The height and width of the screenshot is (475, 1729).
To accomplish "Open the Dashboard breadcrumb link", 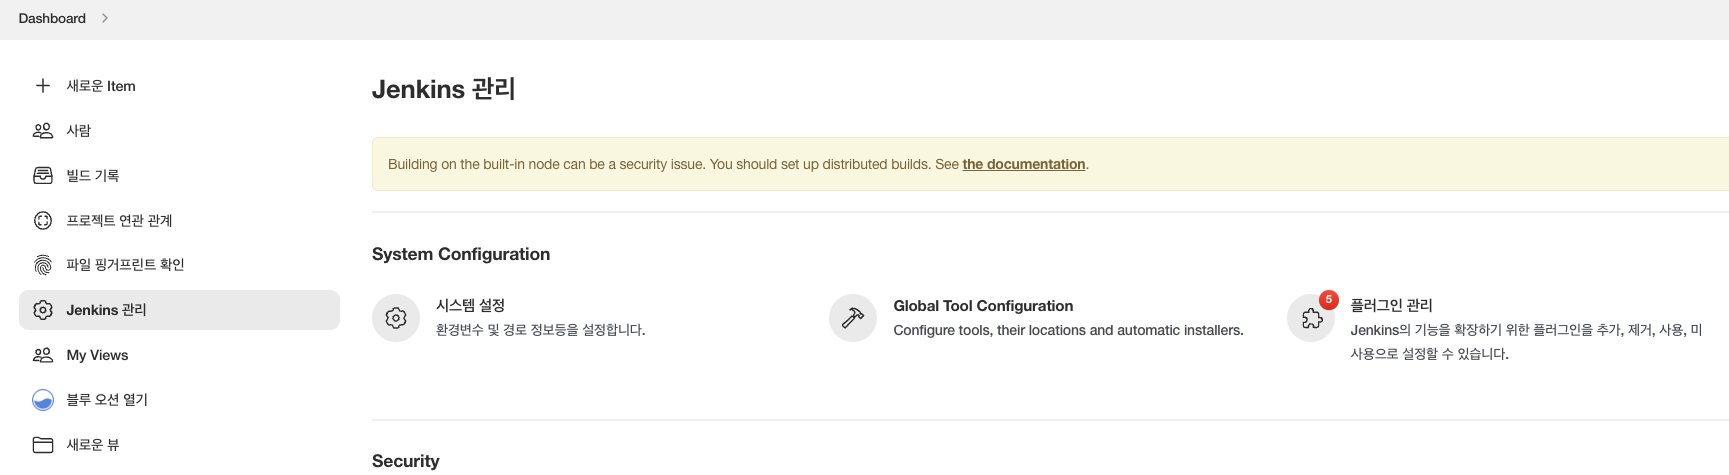I will pyautogui.click(x=52, y=18).
